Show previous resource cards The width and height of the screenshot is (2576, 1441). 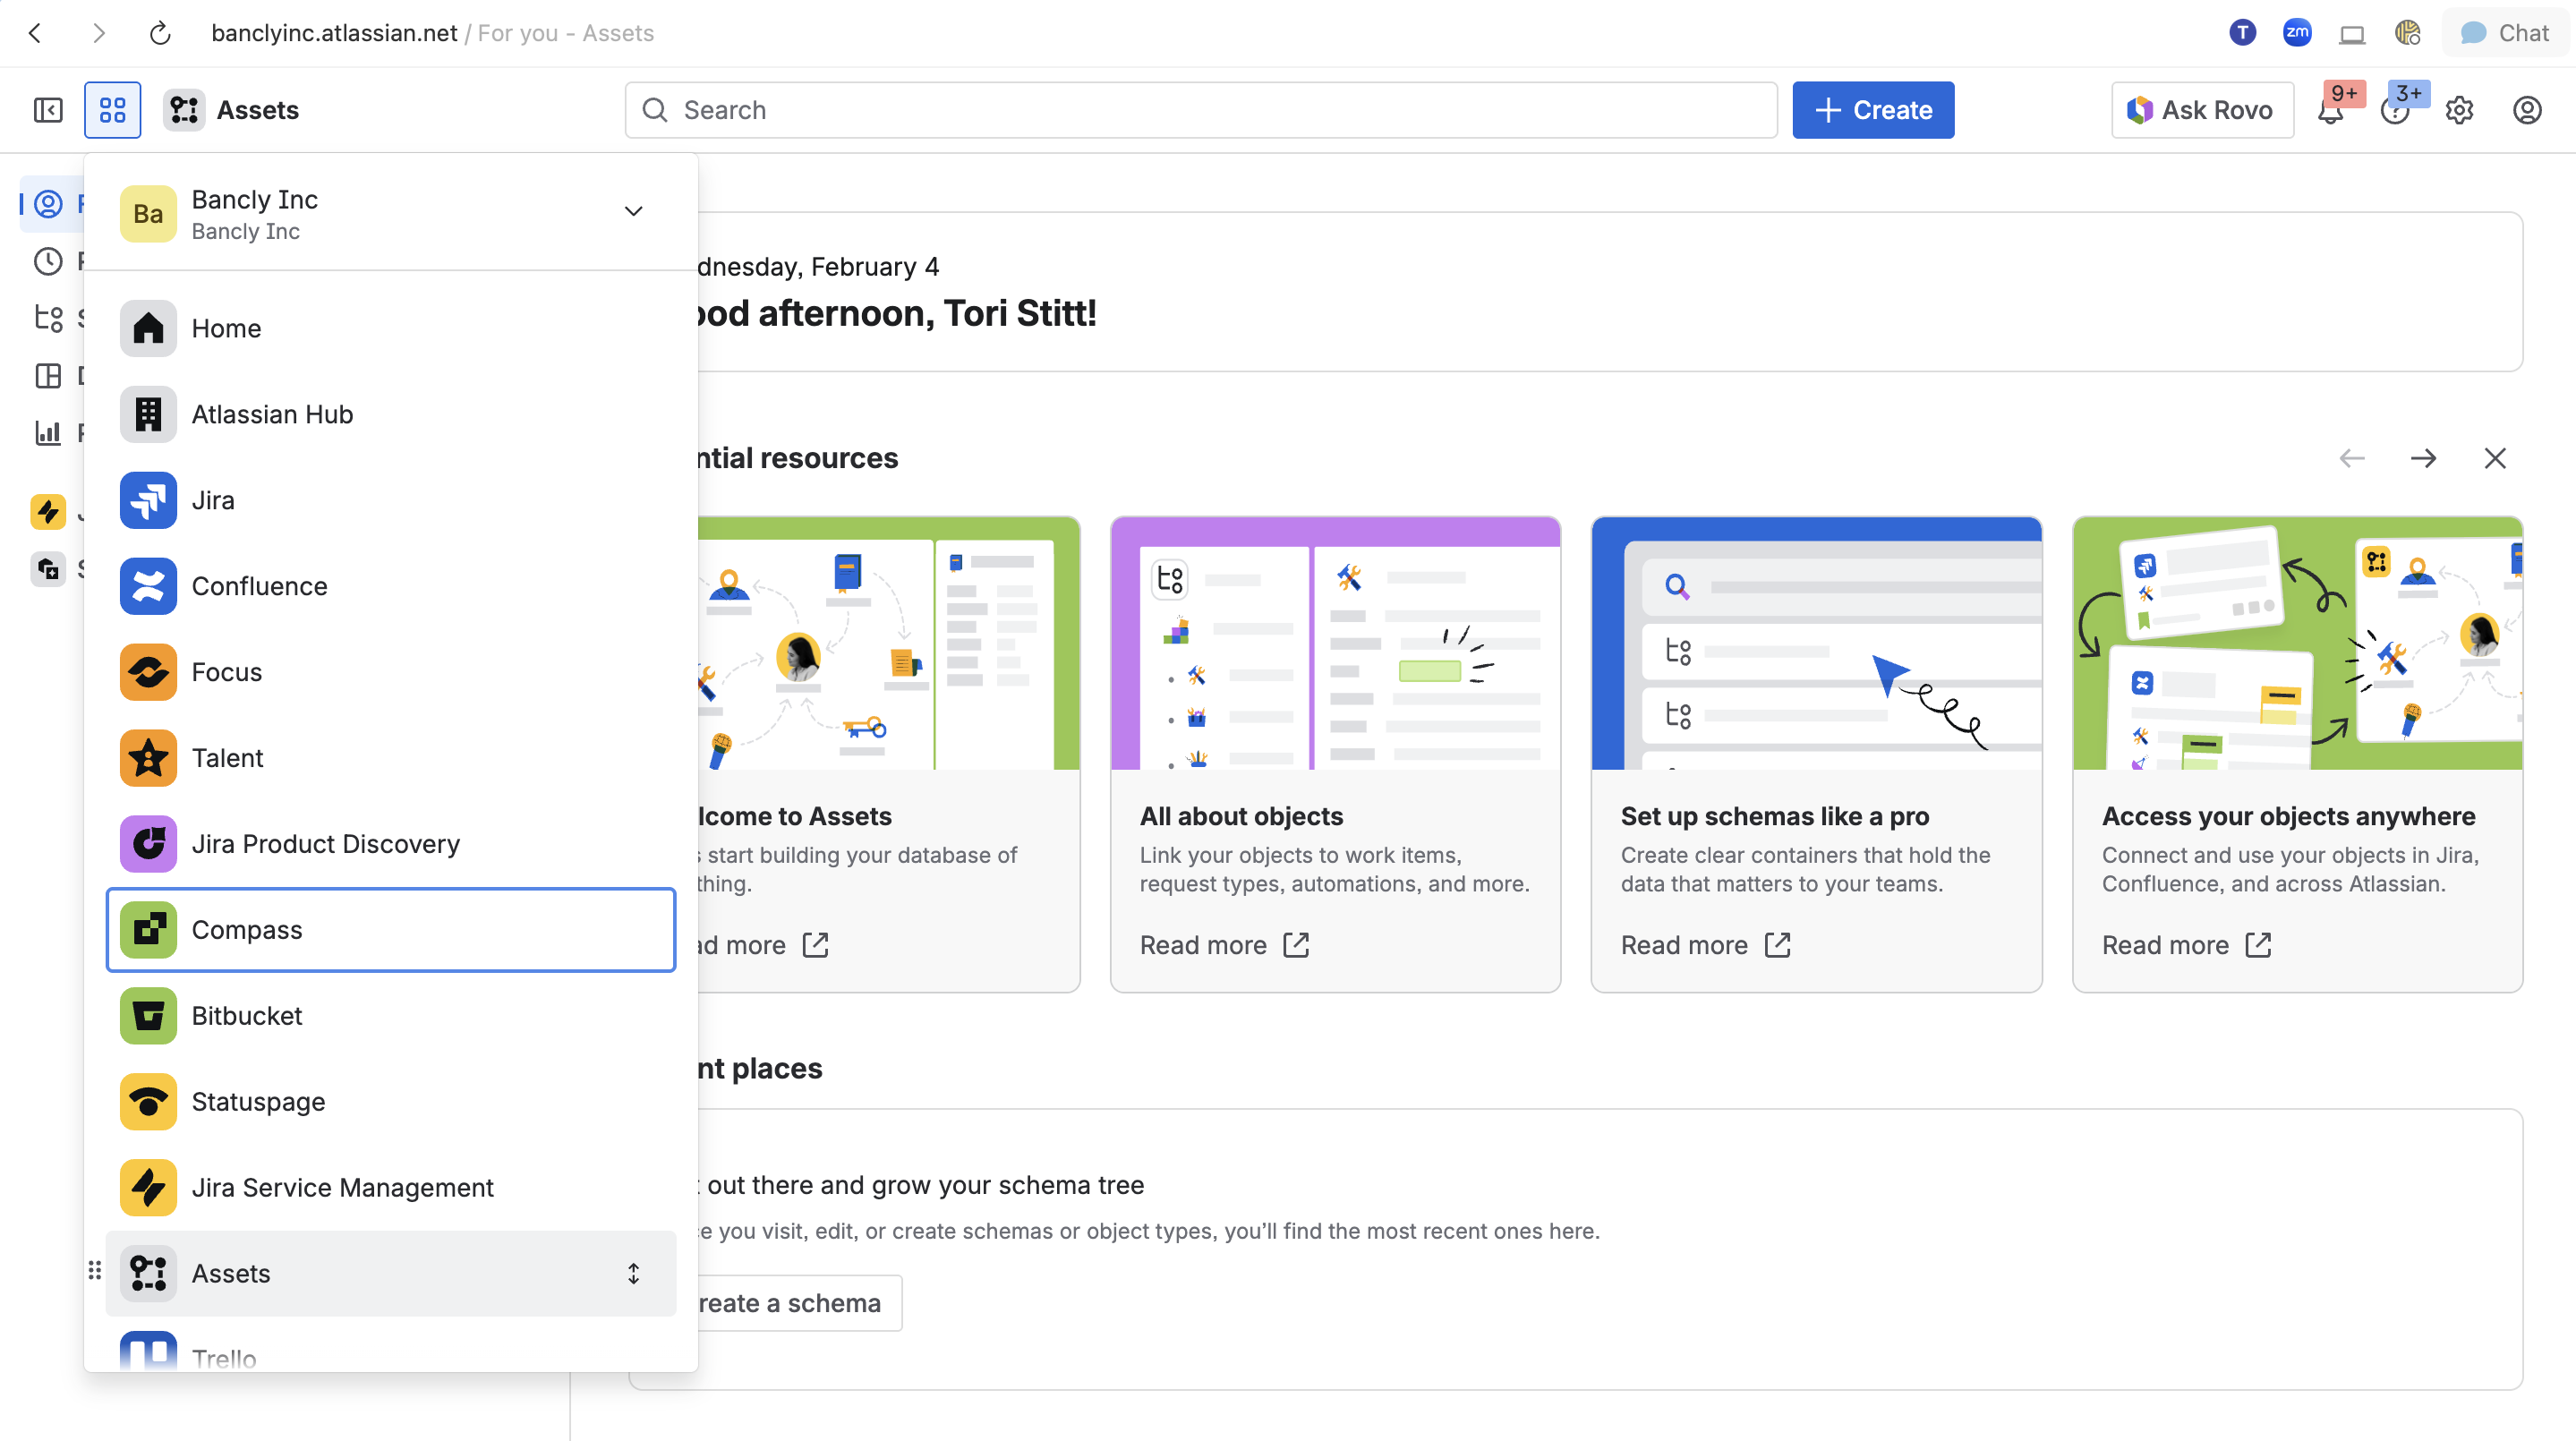2352,458
